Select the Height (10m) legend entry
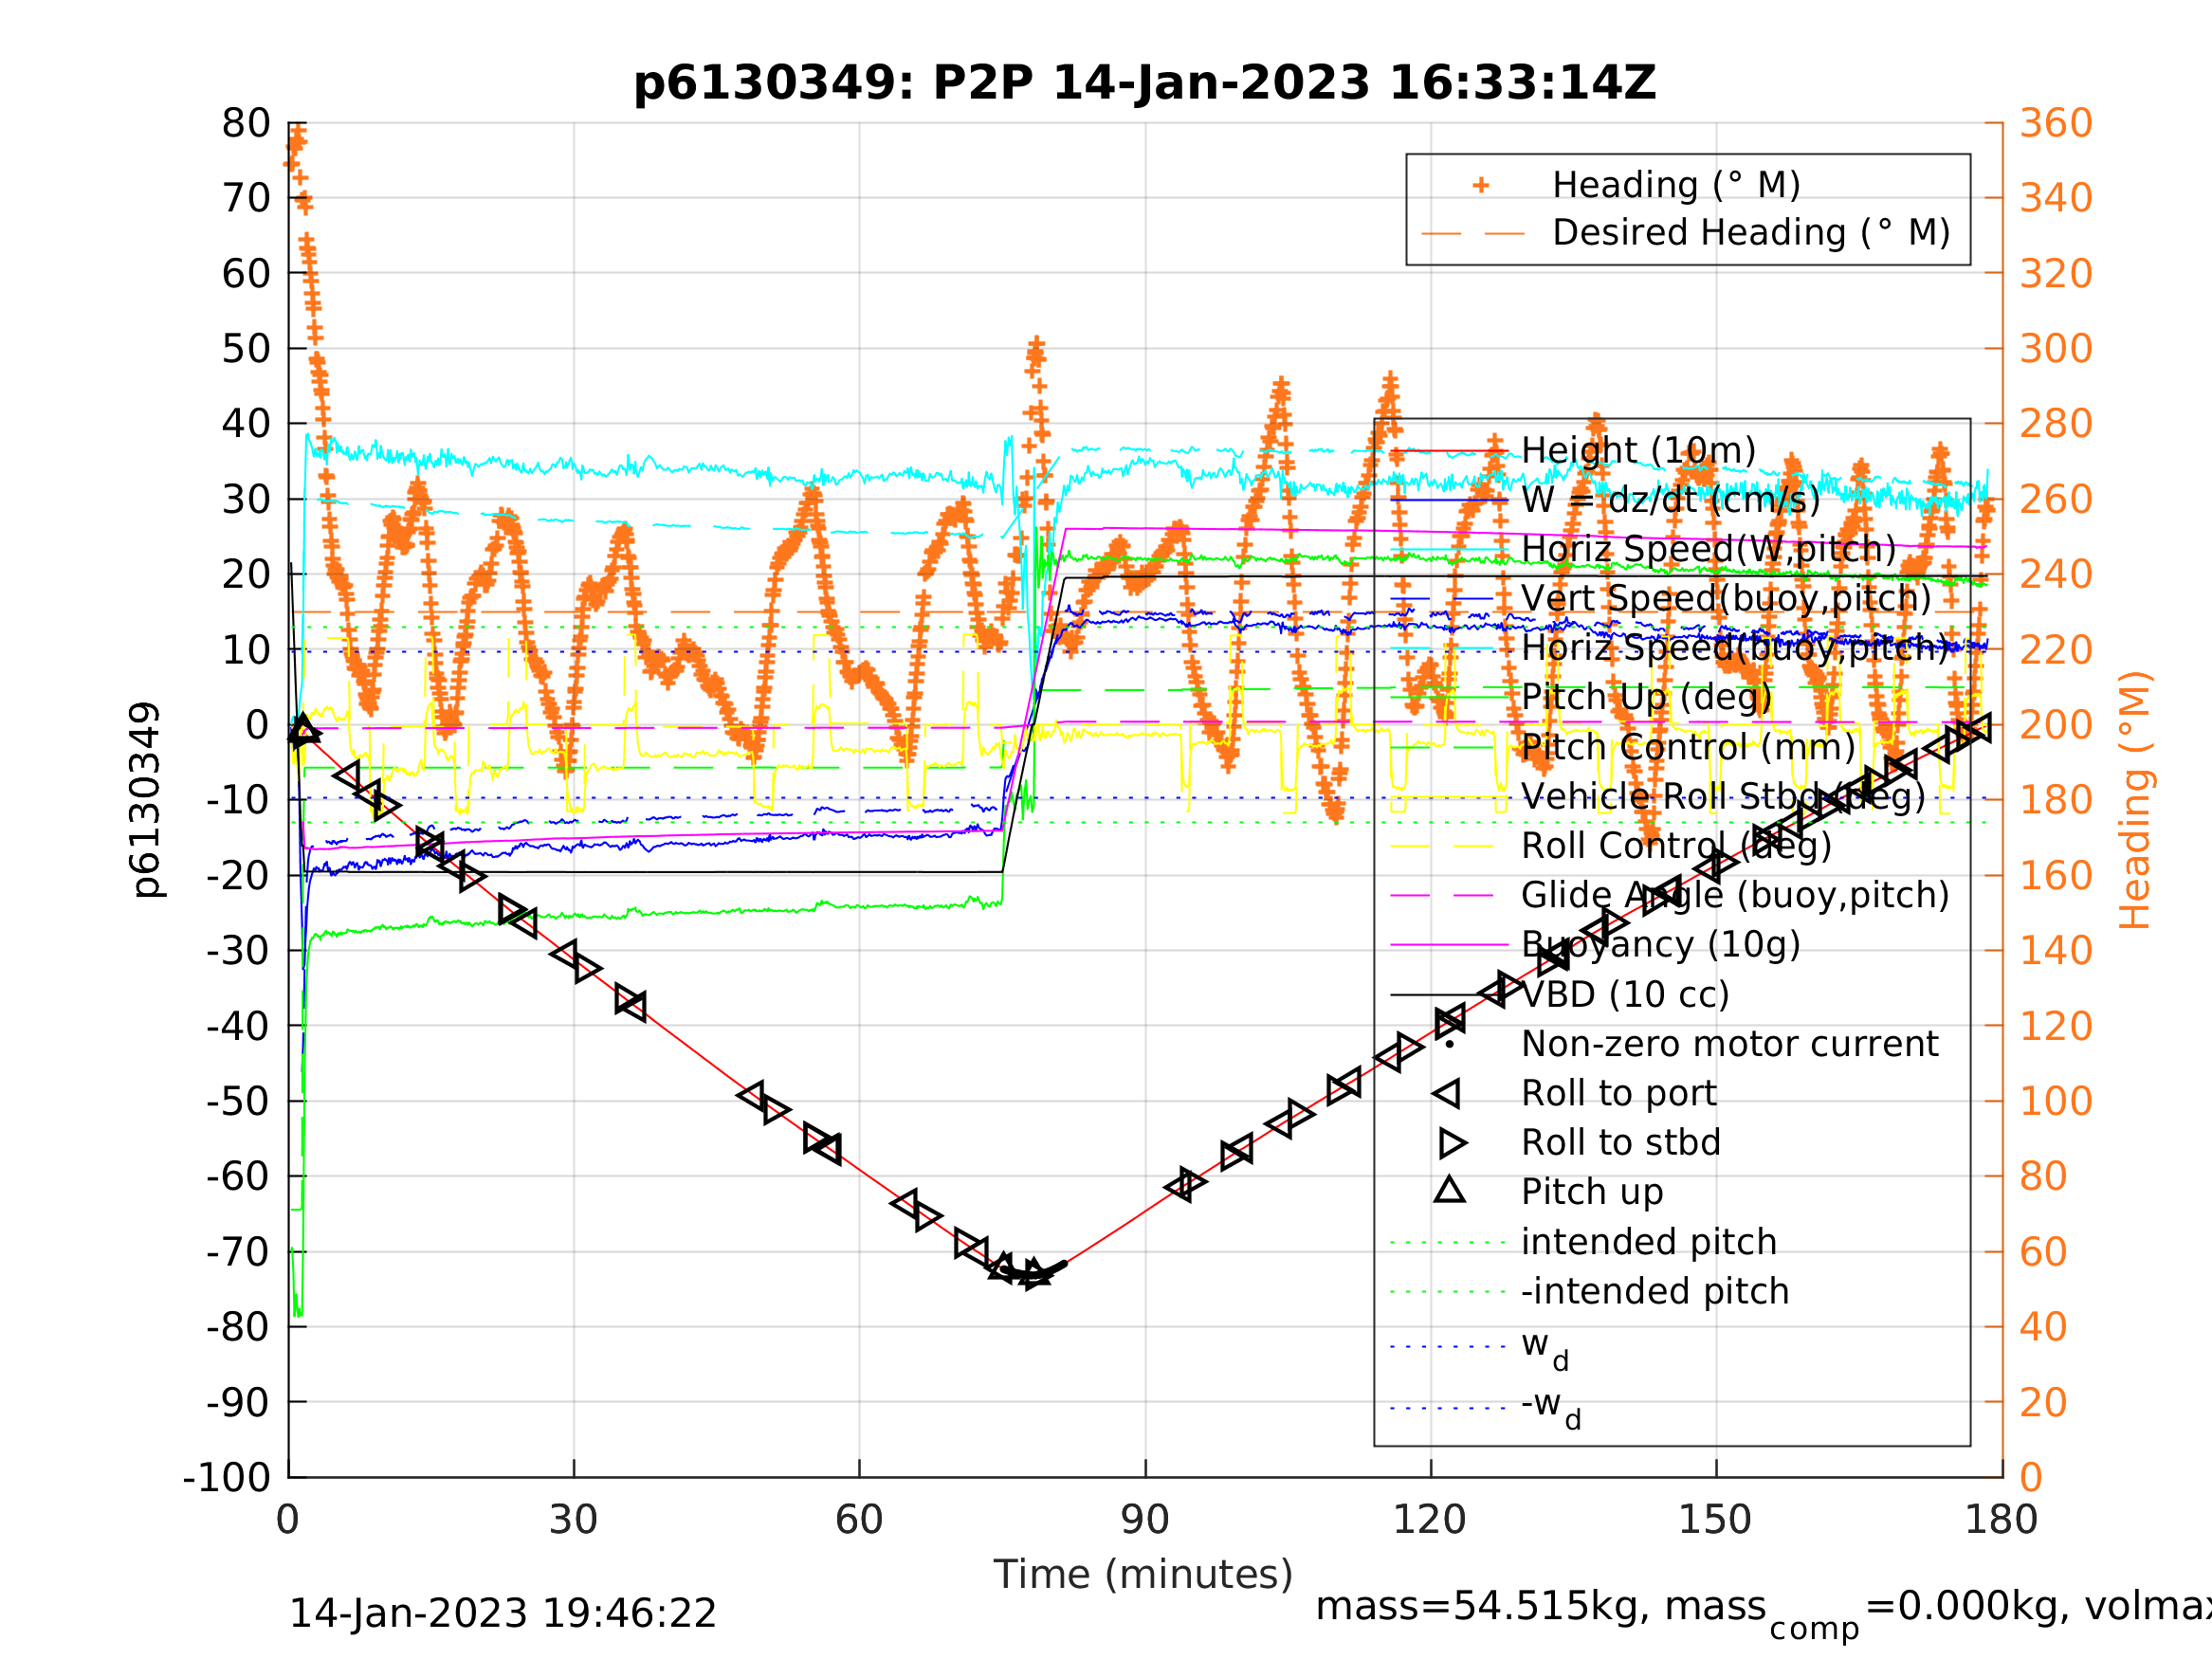2212x1659 pixels. pyautogui.click(x=1638, y=451)
